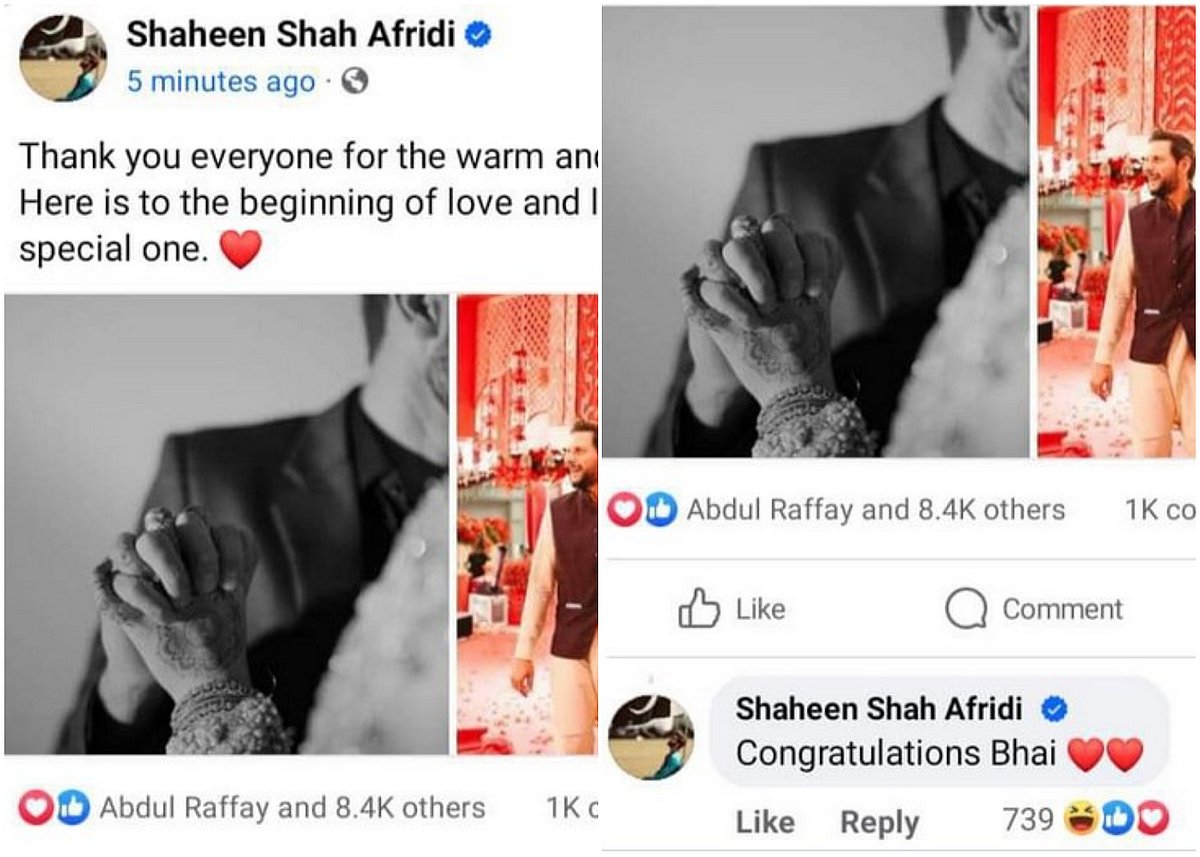This screenshot has height=857, width=1200.
Task: Open 'Abdul Raffay and 8.4K others' on right post
Action: point(876,510)
